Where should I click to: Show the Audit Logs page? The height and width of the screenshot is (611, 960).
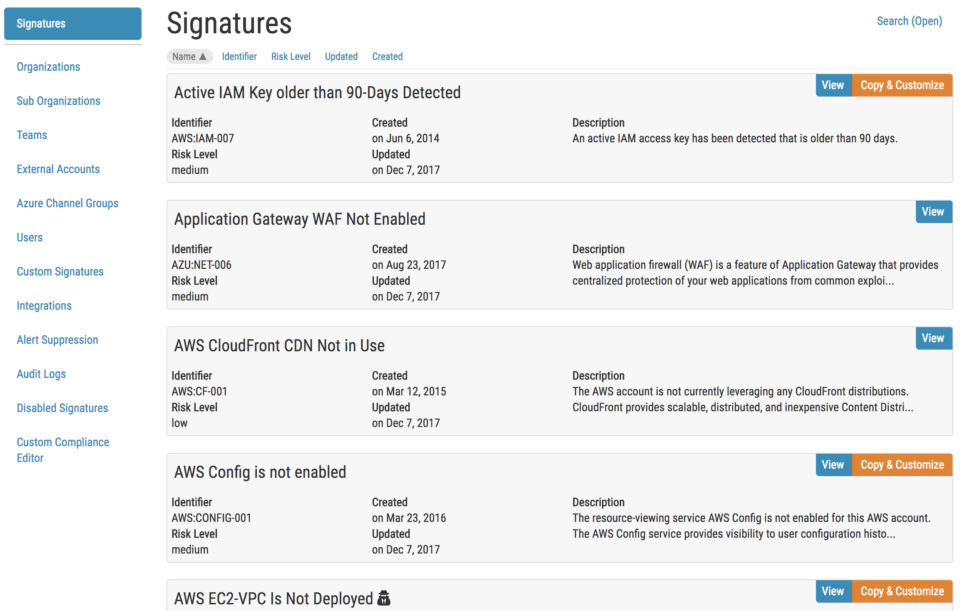pyautogui.click(x=41, y=374)
